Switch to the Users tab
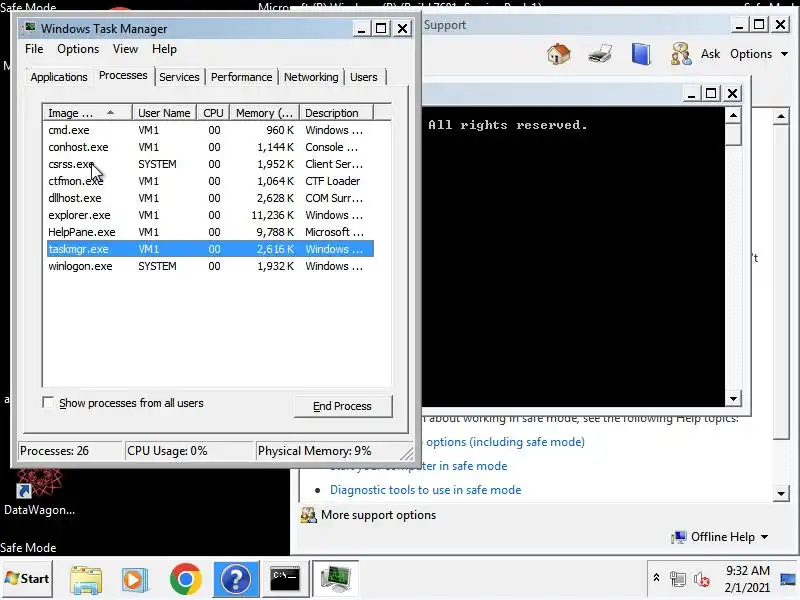800x600 pixels. [x=364, y=77]
